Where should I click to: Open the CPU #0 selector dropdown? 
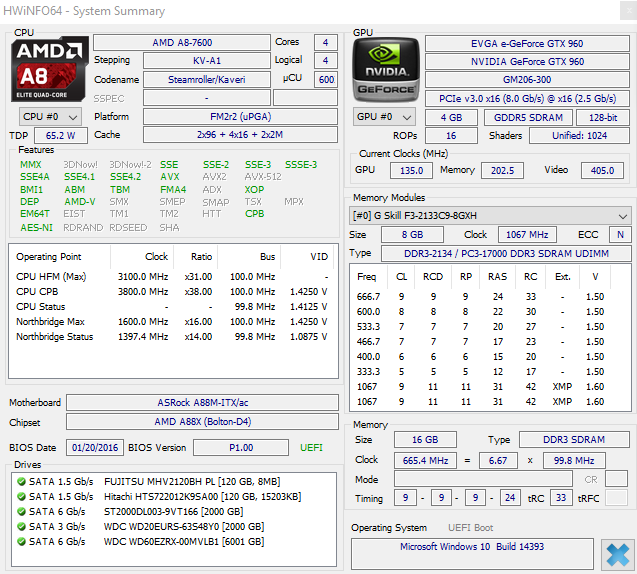(x=48, y=116)
